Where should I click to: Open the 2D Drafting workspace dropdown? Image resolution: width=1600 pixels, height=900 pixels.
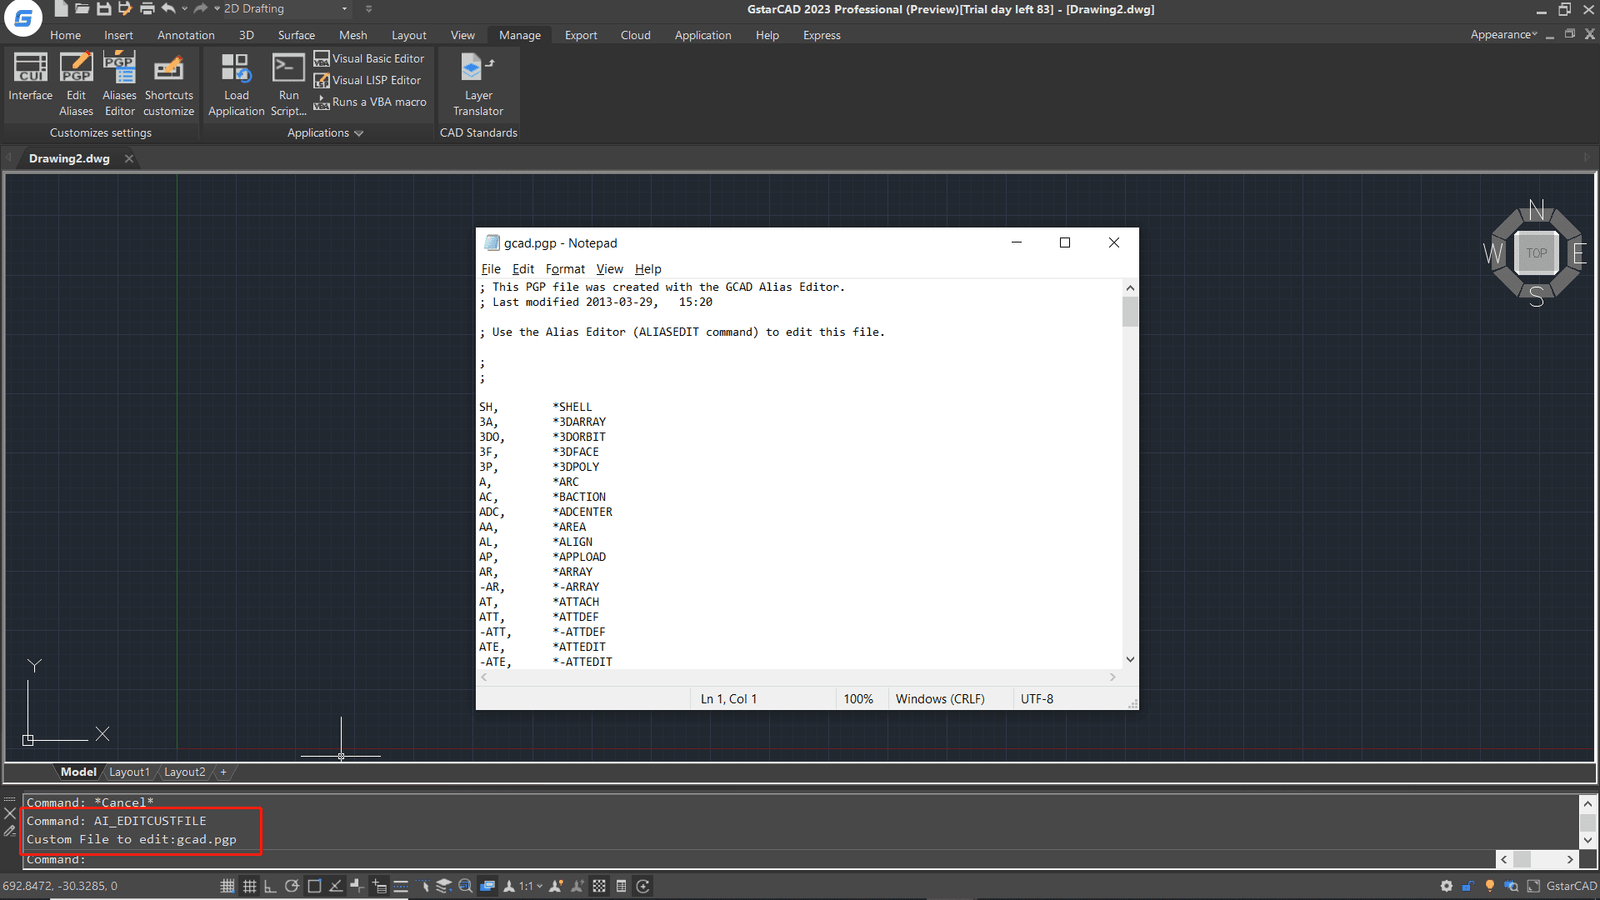[285, 9]
